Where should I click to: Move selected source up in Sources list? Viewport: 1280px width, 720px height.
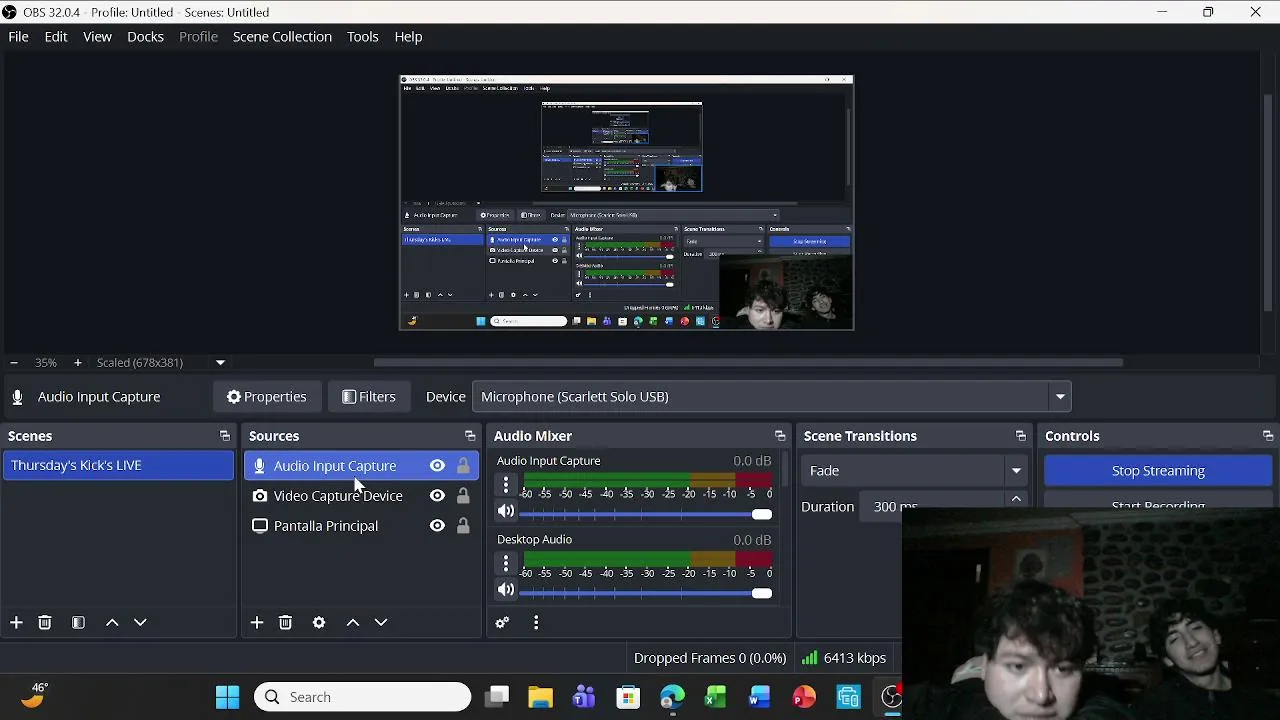point(353,623)
